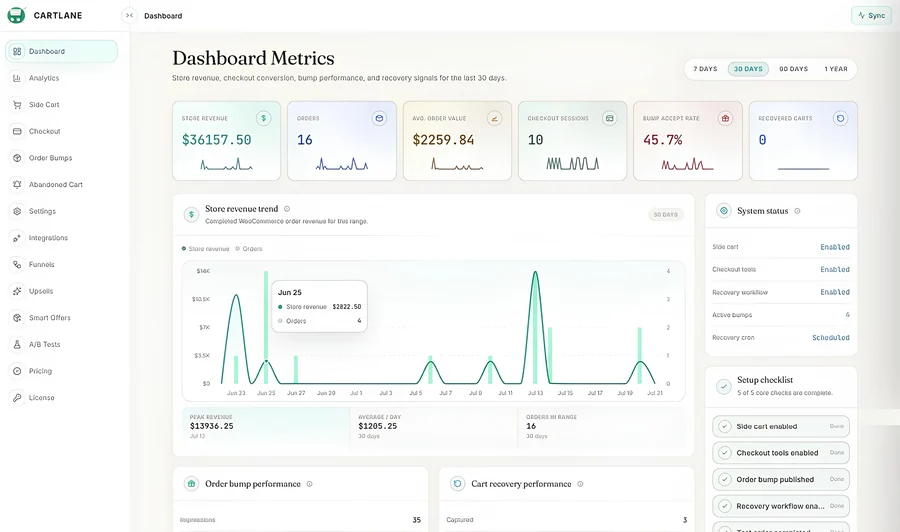
Task: Open the Analytics page
Action: tap(61, 78)
